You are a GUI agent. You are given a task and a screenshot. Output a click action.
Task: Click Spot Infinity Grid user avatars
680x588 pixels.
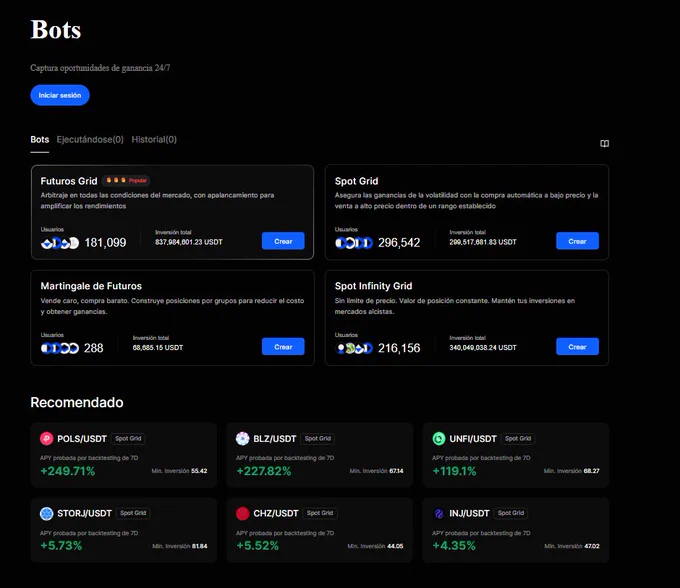354,348
